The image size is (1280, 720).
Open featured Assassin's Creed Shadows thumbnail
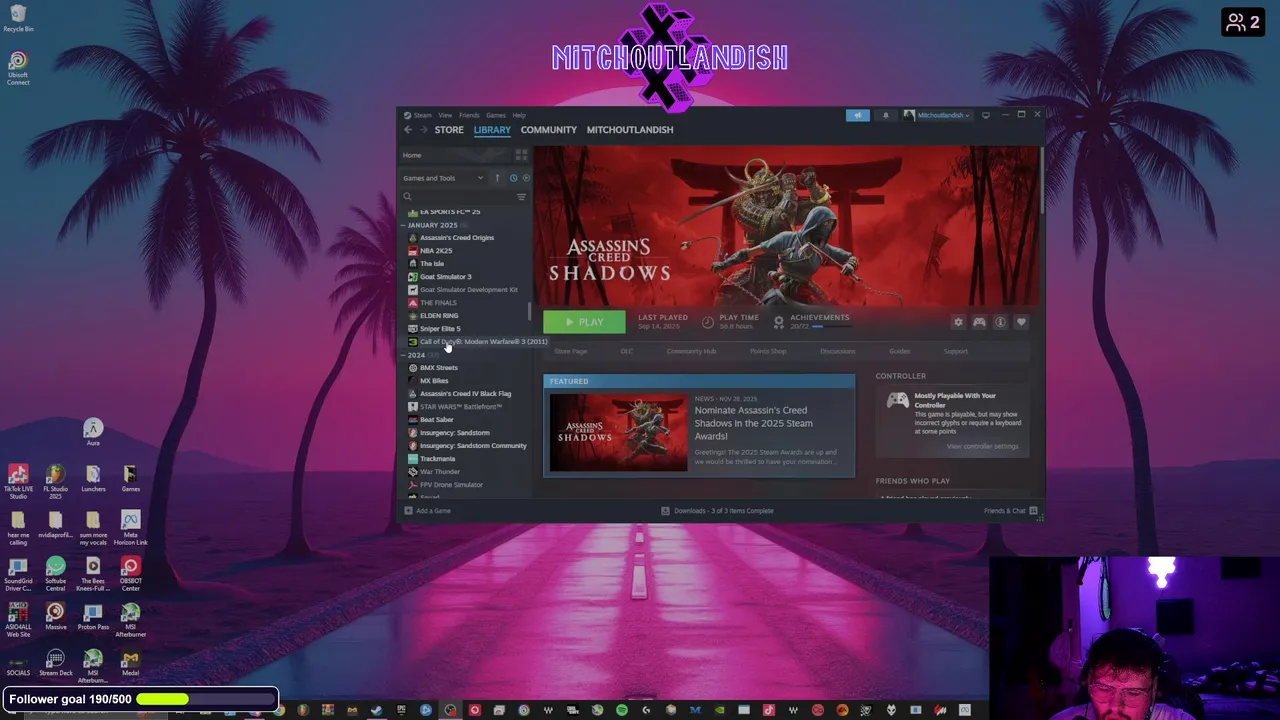click(618, 432)
